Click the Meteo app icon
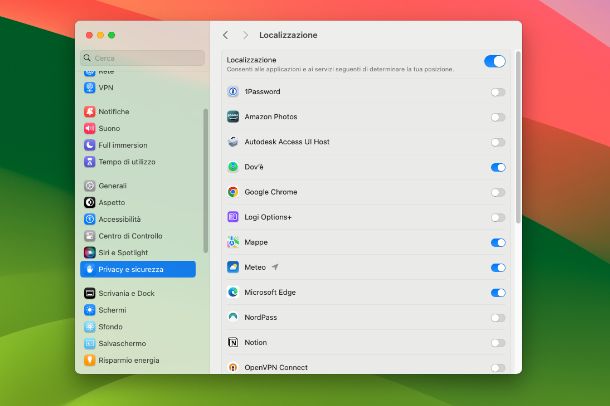Image resolution: width=610 pixels, height=406 pixels. click(x=233, y=267)
